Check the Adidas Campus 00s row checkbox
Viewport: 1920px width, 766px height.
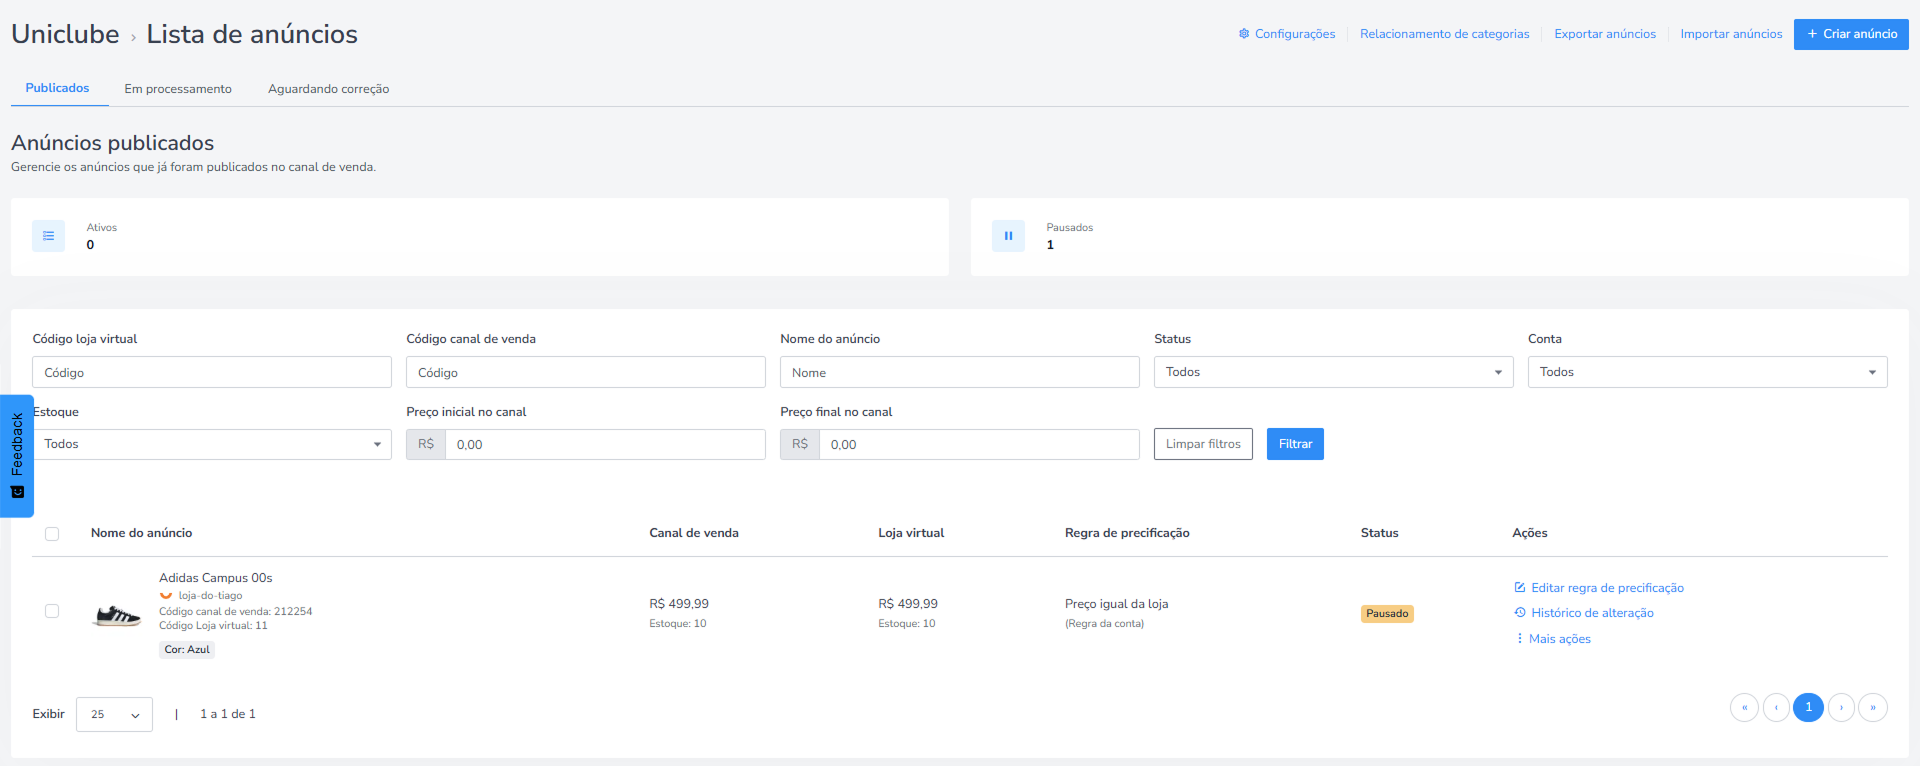tap(52, 611)
